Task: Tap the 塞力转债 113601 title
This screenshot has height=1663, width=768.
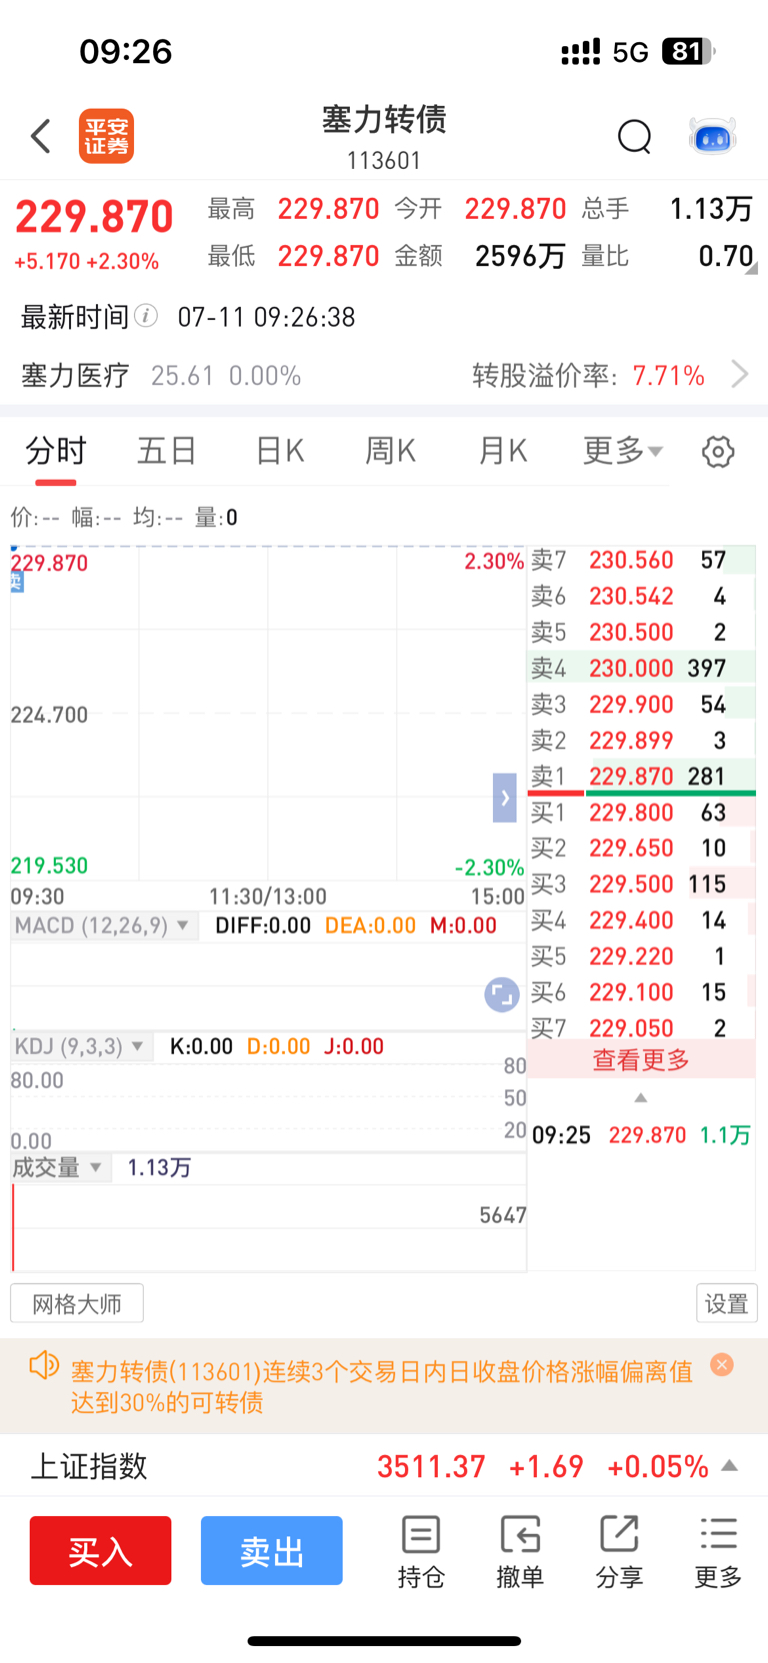Action: (384, 137)
